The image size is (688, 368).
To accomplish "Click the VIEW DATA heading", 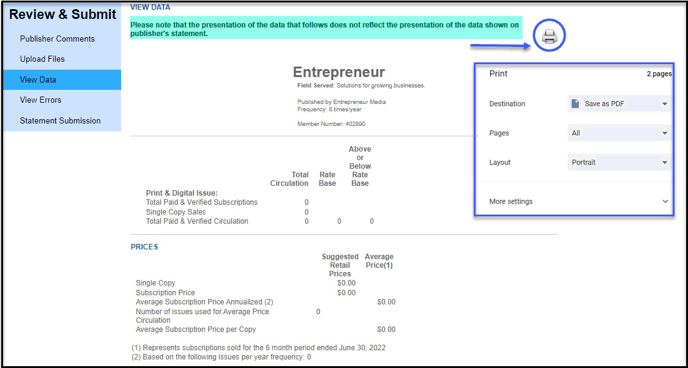I will 150,7.
